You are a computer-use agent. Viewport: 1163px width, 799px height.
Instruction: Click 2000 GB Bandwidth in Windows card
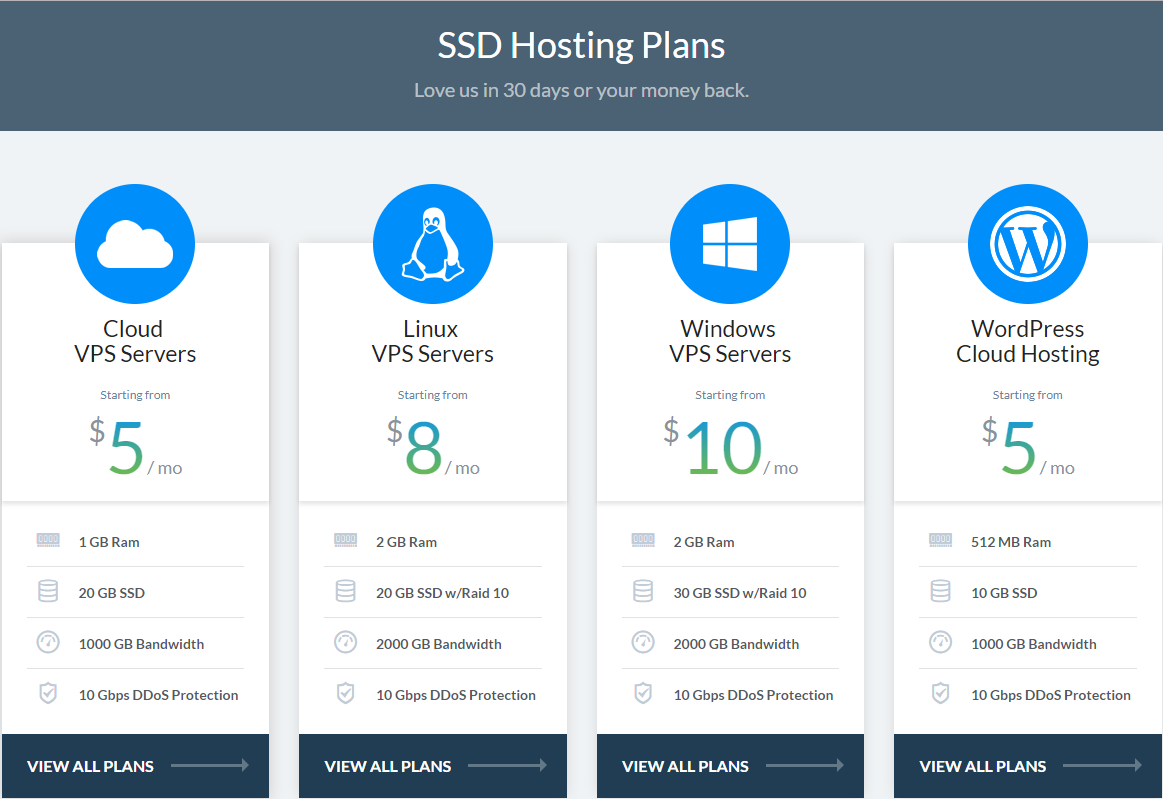tap(736, 644)
